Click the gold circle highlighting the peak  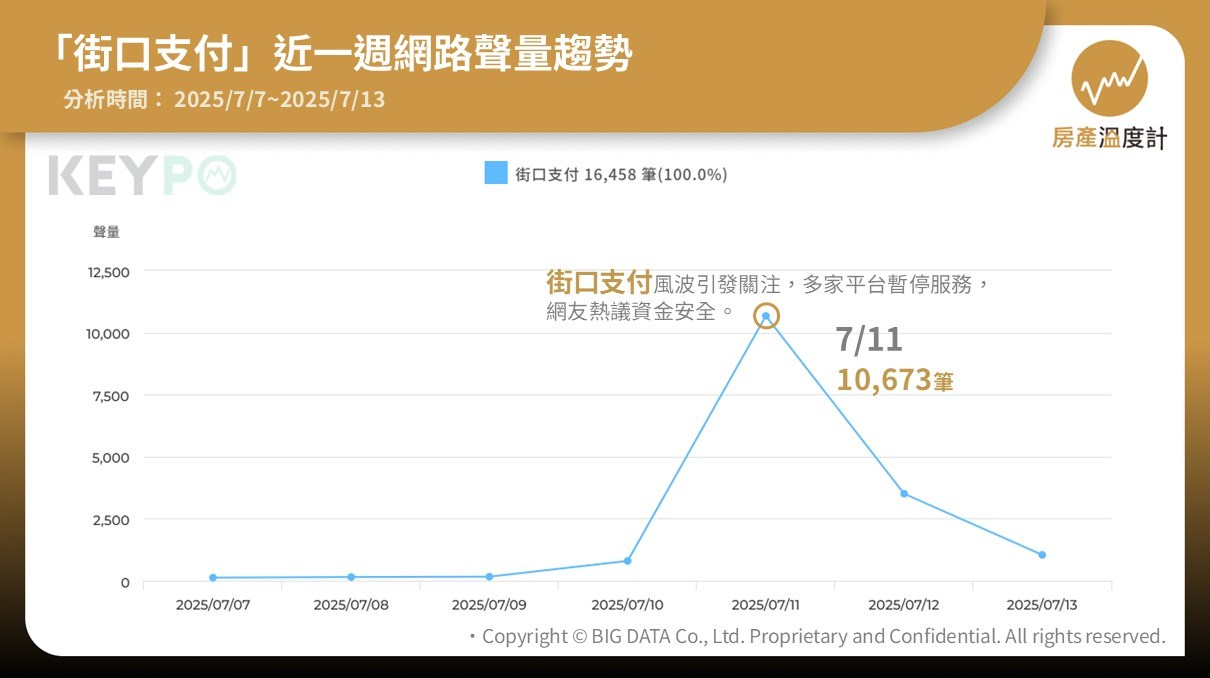click(x=766, y=316)
